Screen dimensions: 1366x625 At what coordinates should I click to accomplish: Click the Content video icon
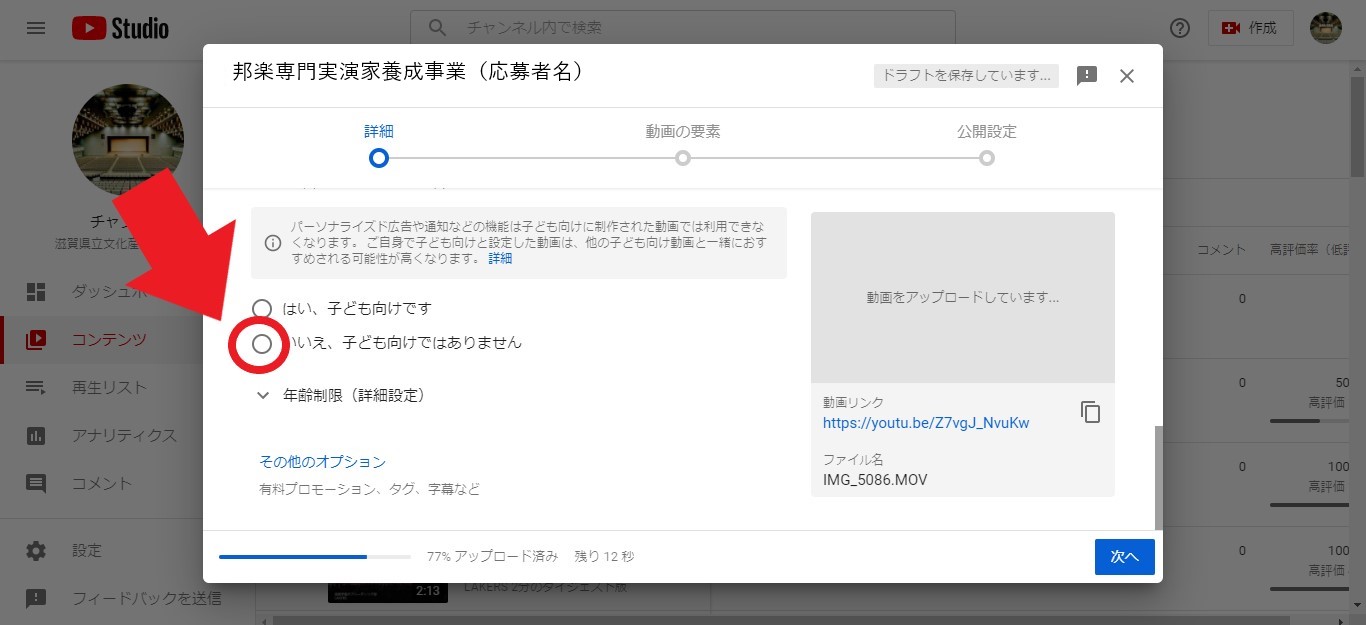tap(36, 340)
